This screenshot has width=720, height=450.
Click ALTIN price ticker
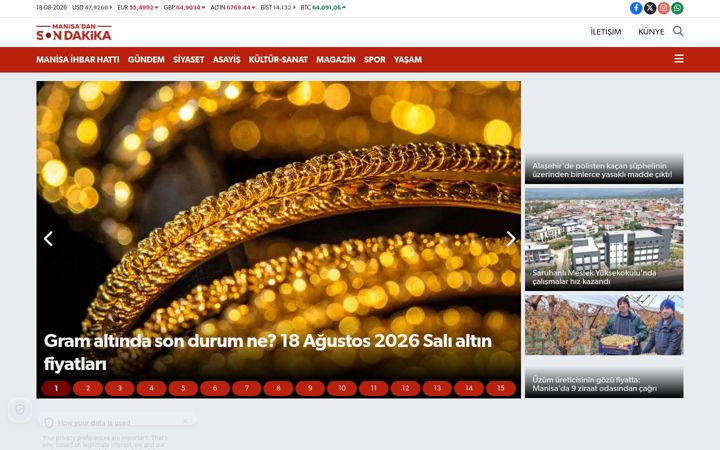(x=233, y=7)
